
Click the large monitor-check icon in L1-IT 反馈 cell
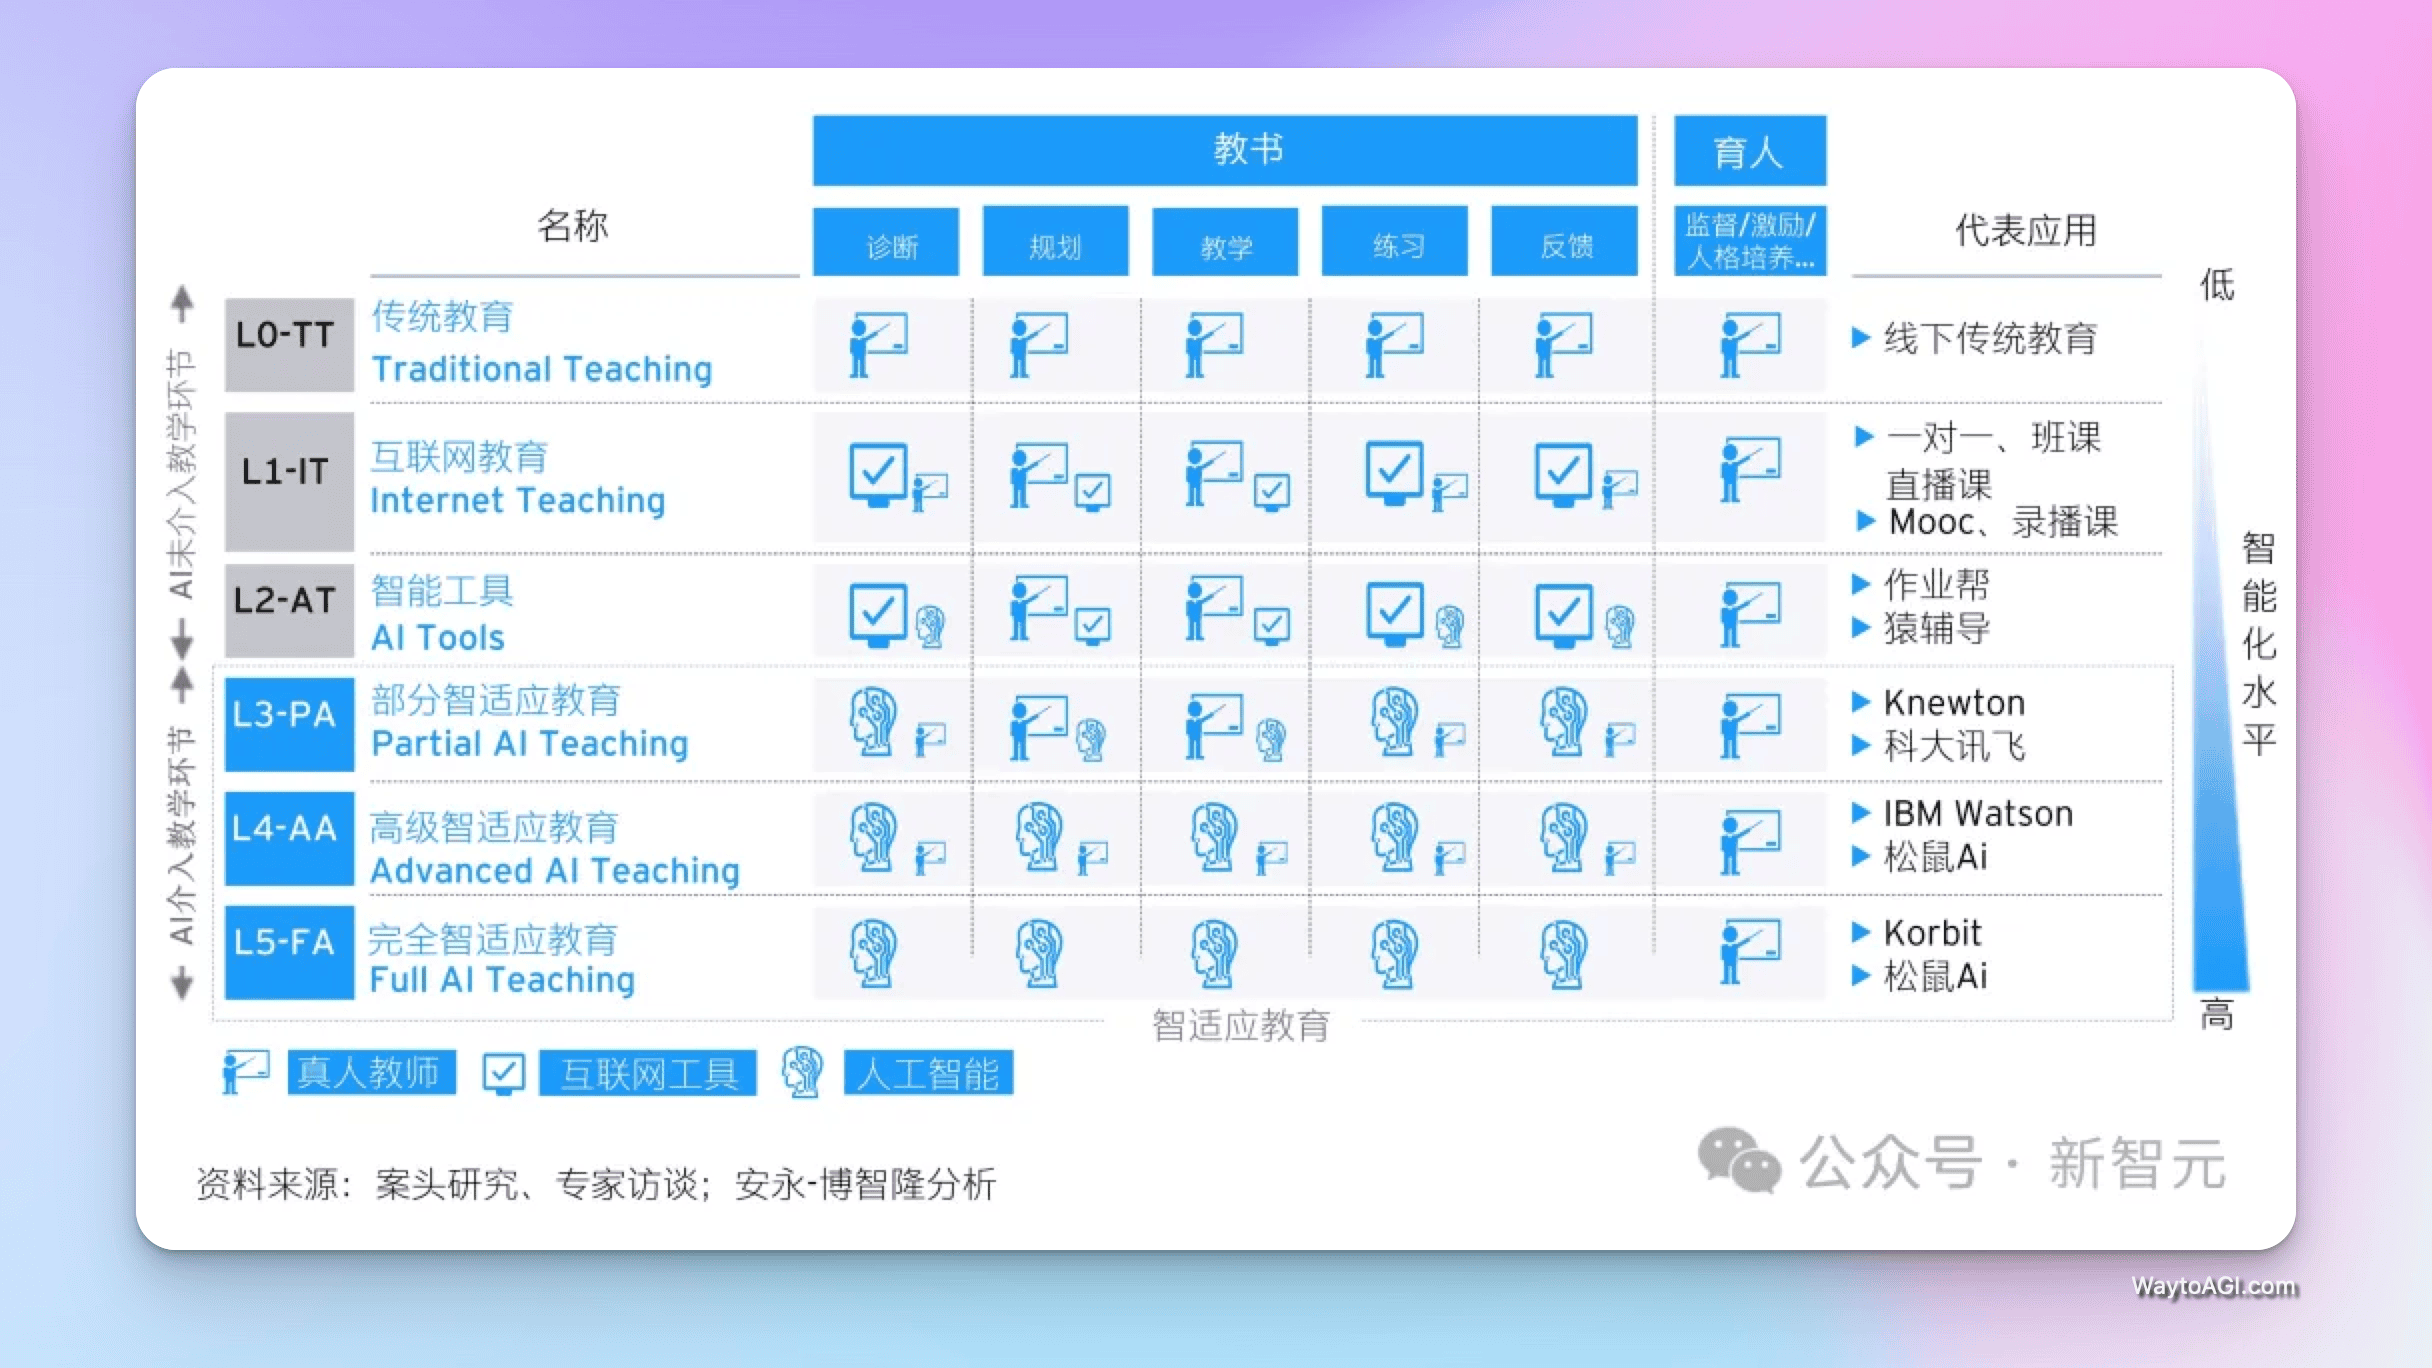1563,474
